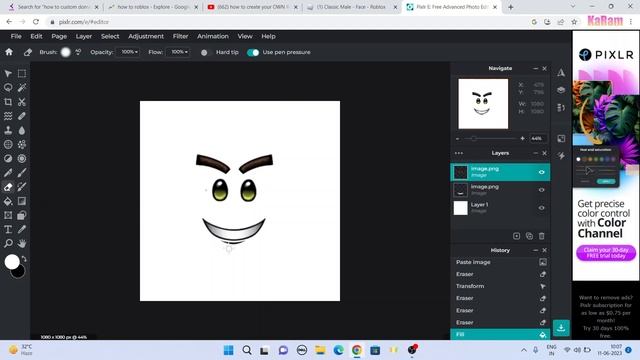Collapse the Layers panel

point(536,153)
